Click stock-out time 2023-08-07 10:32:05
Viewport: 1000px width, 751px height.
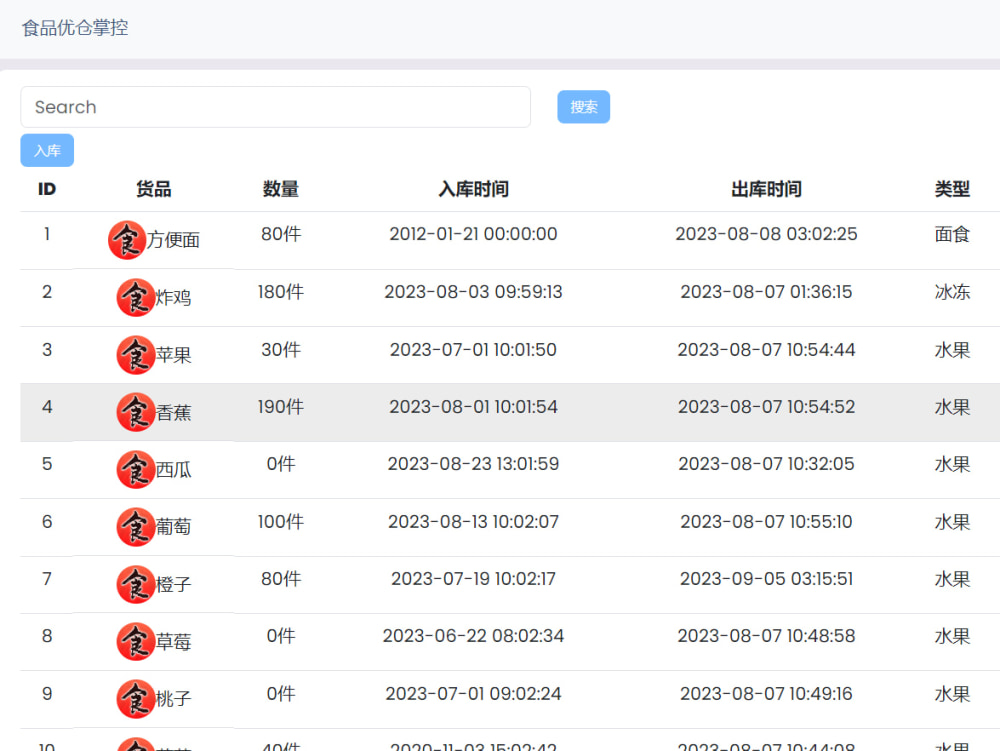tap(766, 464)
